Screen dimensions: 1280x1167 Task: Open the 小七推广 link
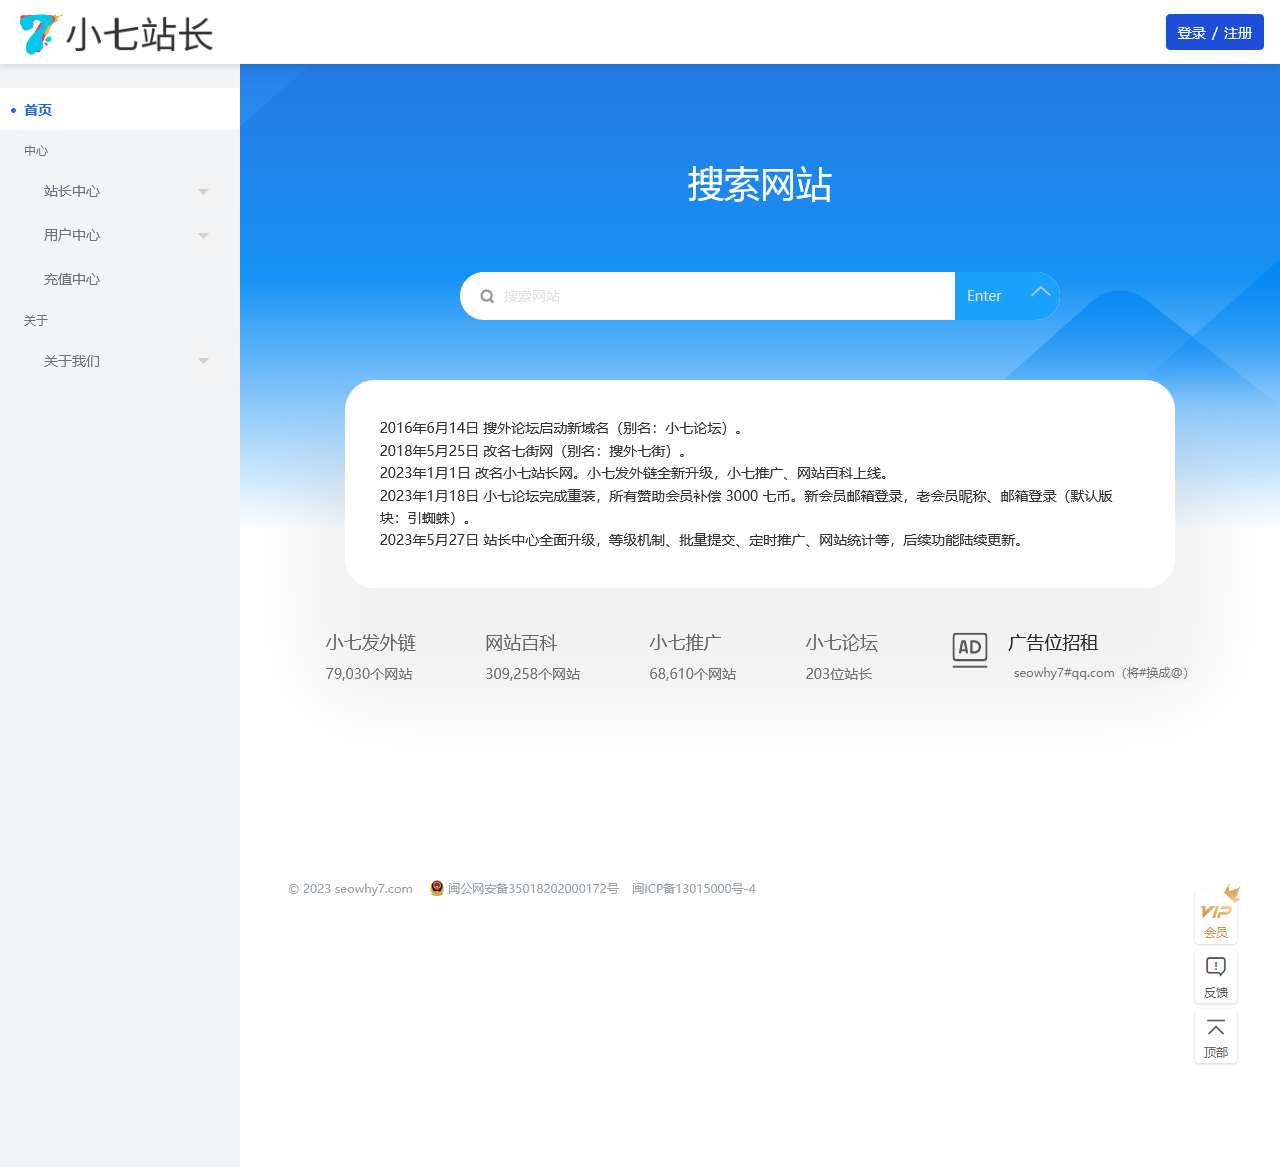click(686, 643)
